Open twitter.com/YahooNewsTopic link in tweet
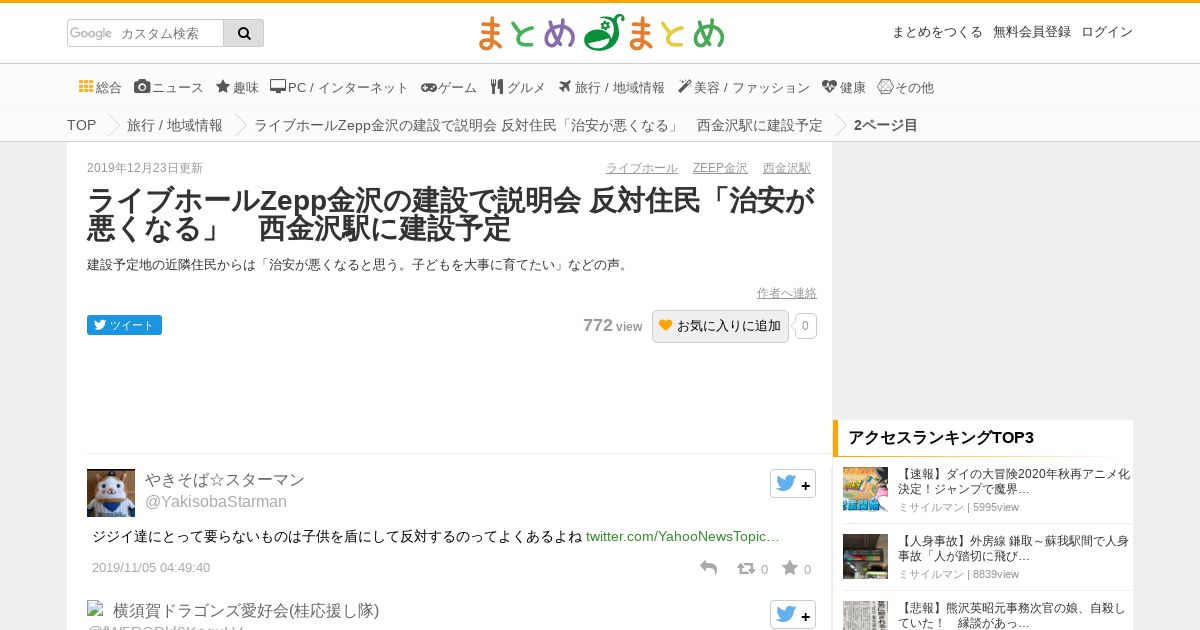 pos(683,537)
